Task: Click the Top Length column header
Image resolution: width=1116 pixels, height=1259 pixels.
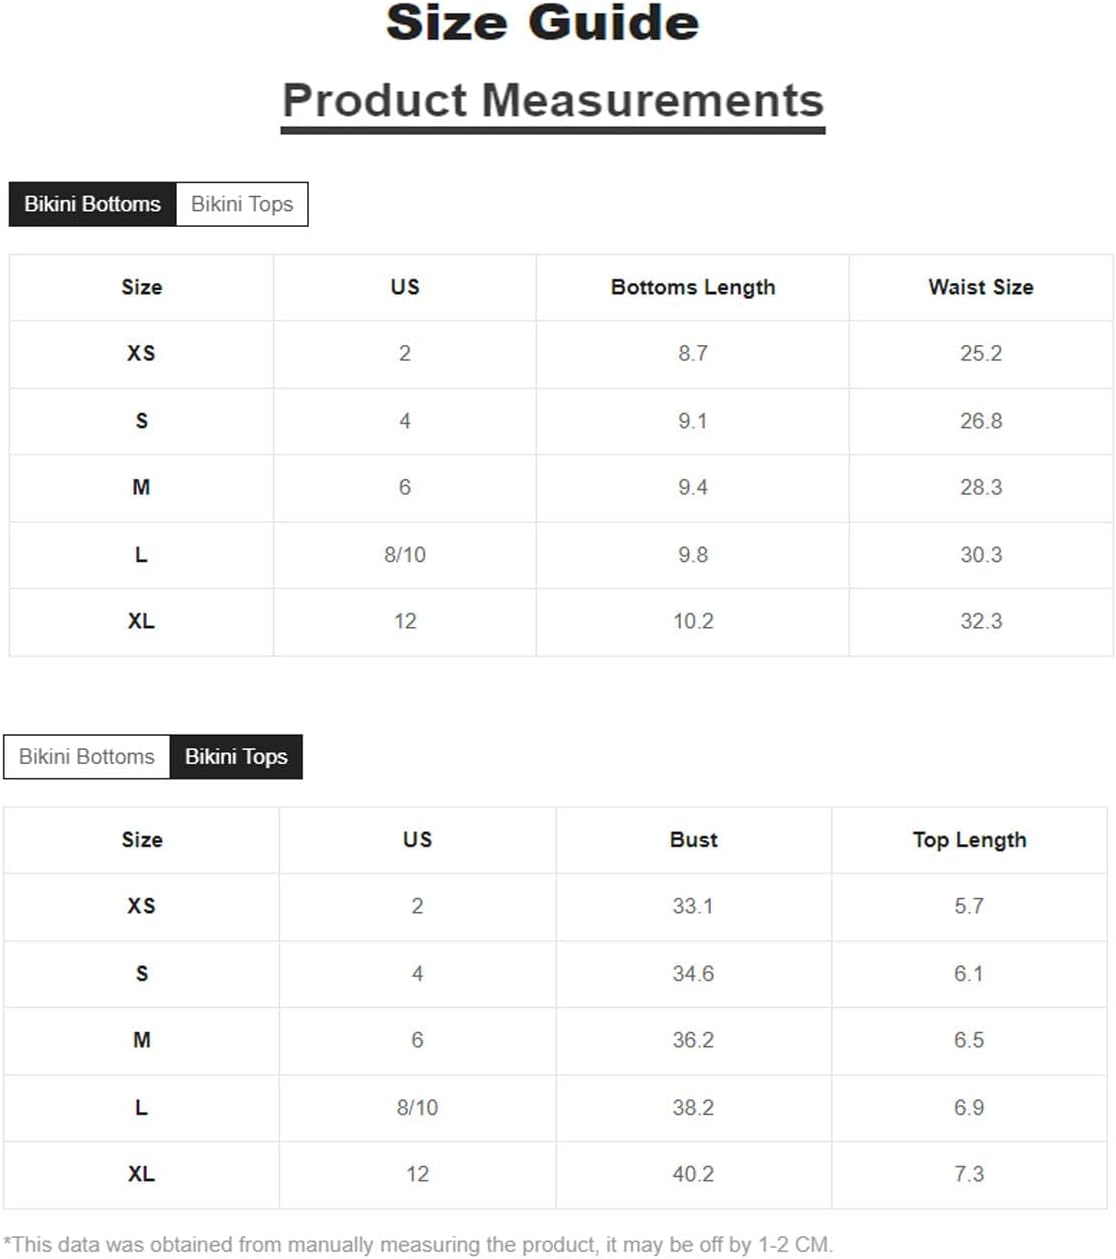Action: pos(969,840)
